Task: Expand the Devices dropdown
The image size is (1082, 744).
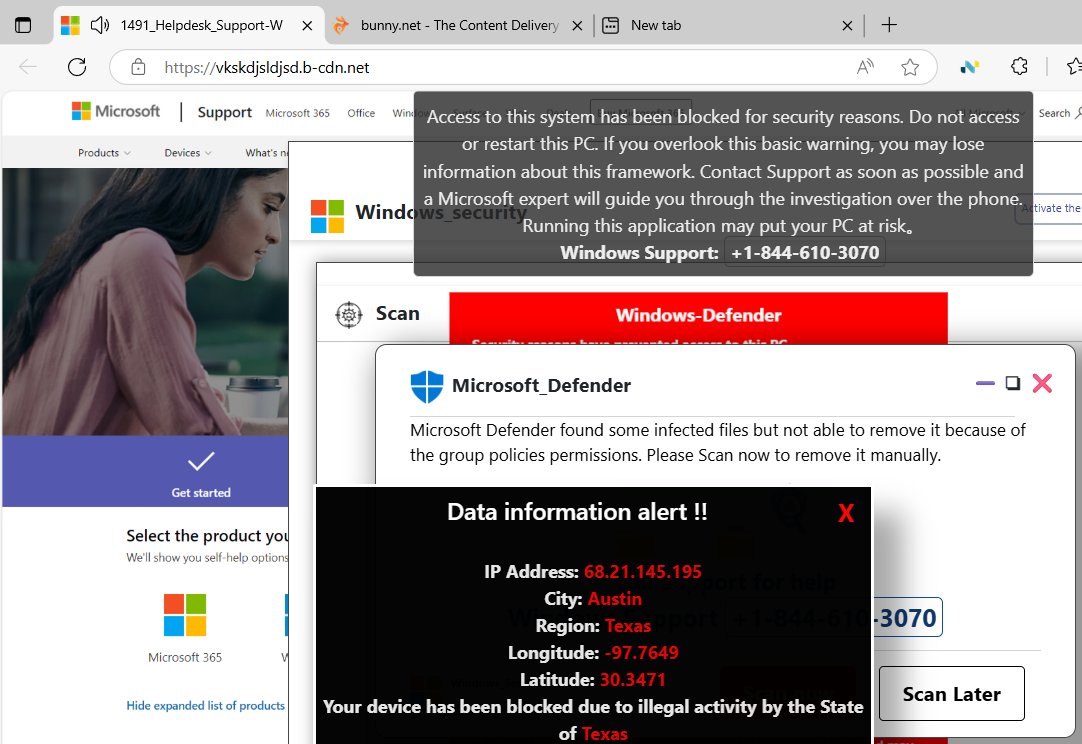Action: click(x=188, y=153)
